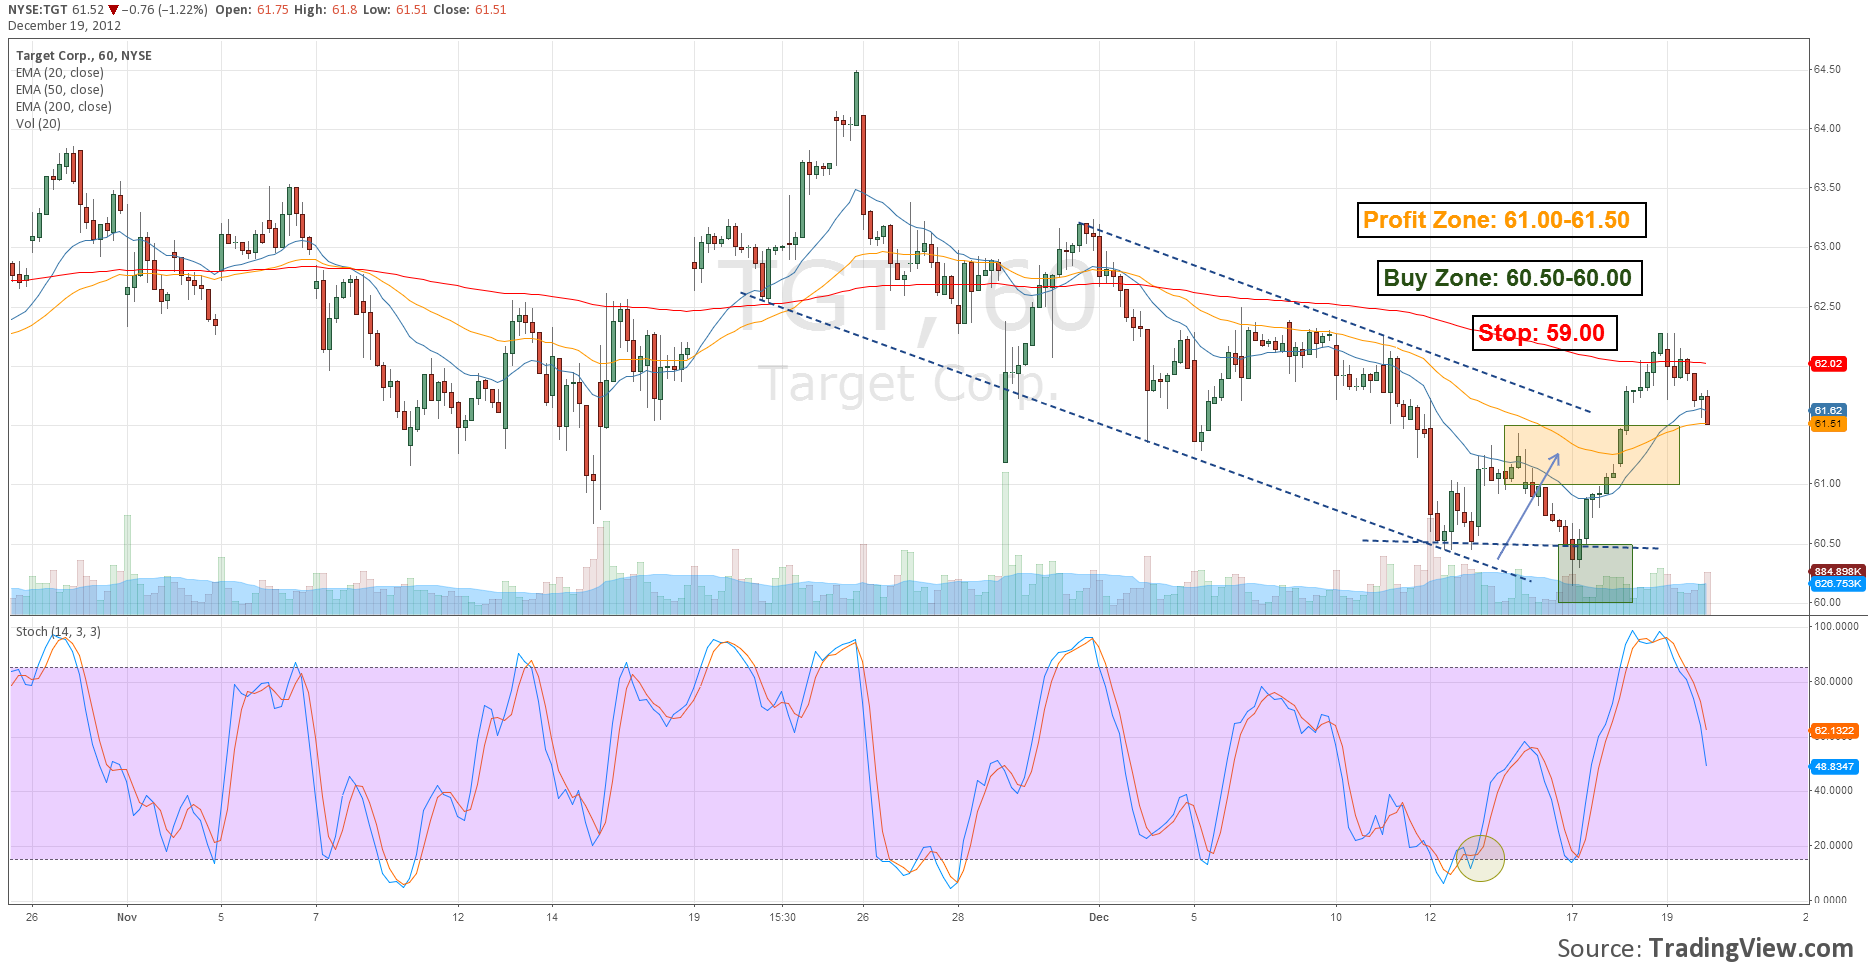Expand the Target Corp., 60, NYSE title
The width and height of the screenshot is (1868, 975).
(84, 56)
